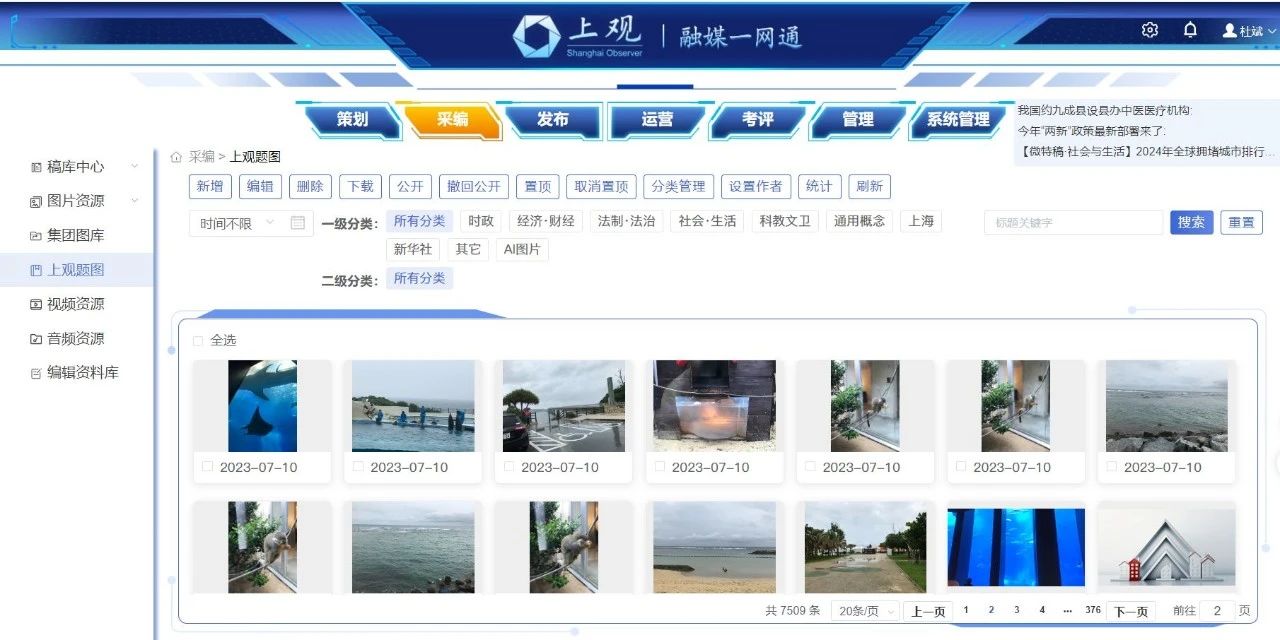Image resolution: width=1280 pixels, height=640 pixels.
Task: Check the parking lot image checkbox
Action: (x=509, y=467)
